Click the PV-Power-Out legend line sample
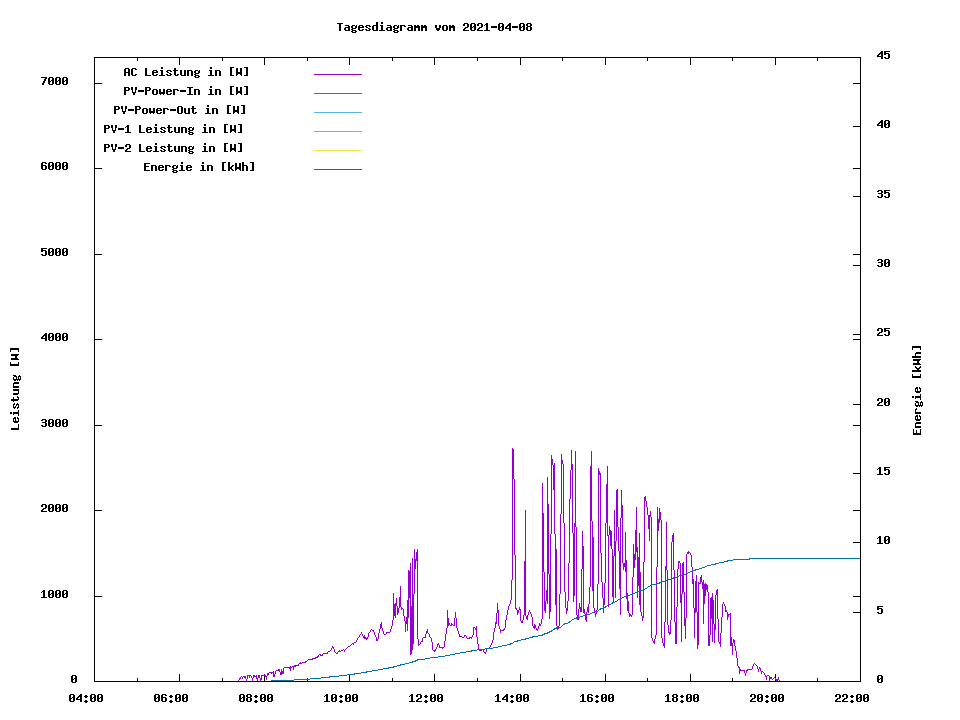 (337, 112)
